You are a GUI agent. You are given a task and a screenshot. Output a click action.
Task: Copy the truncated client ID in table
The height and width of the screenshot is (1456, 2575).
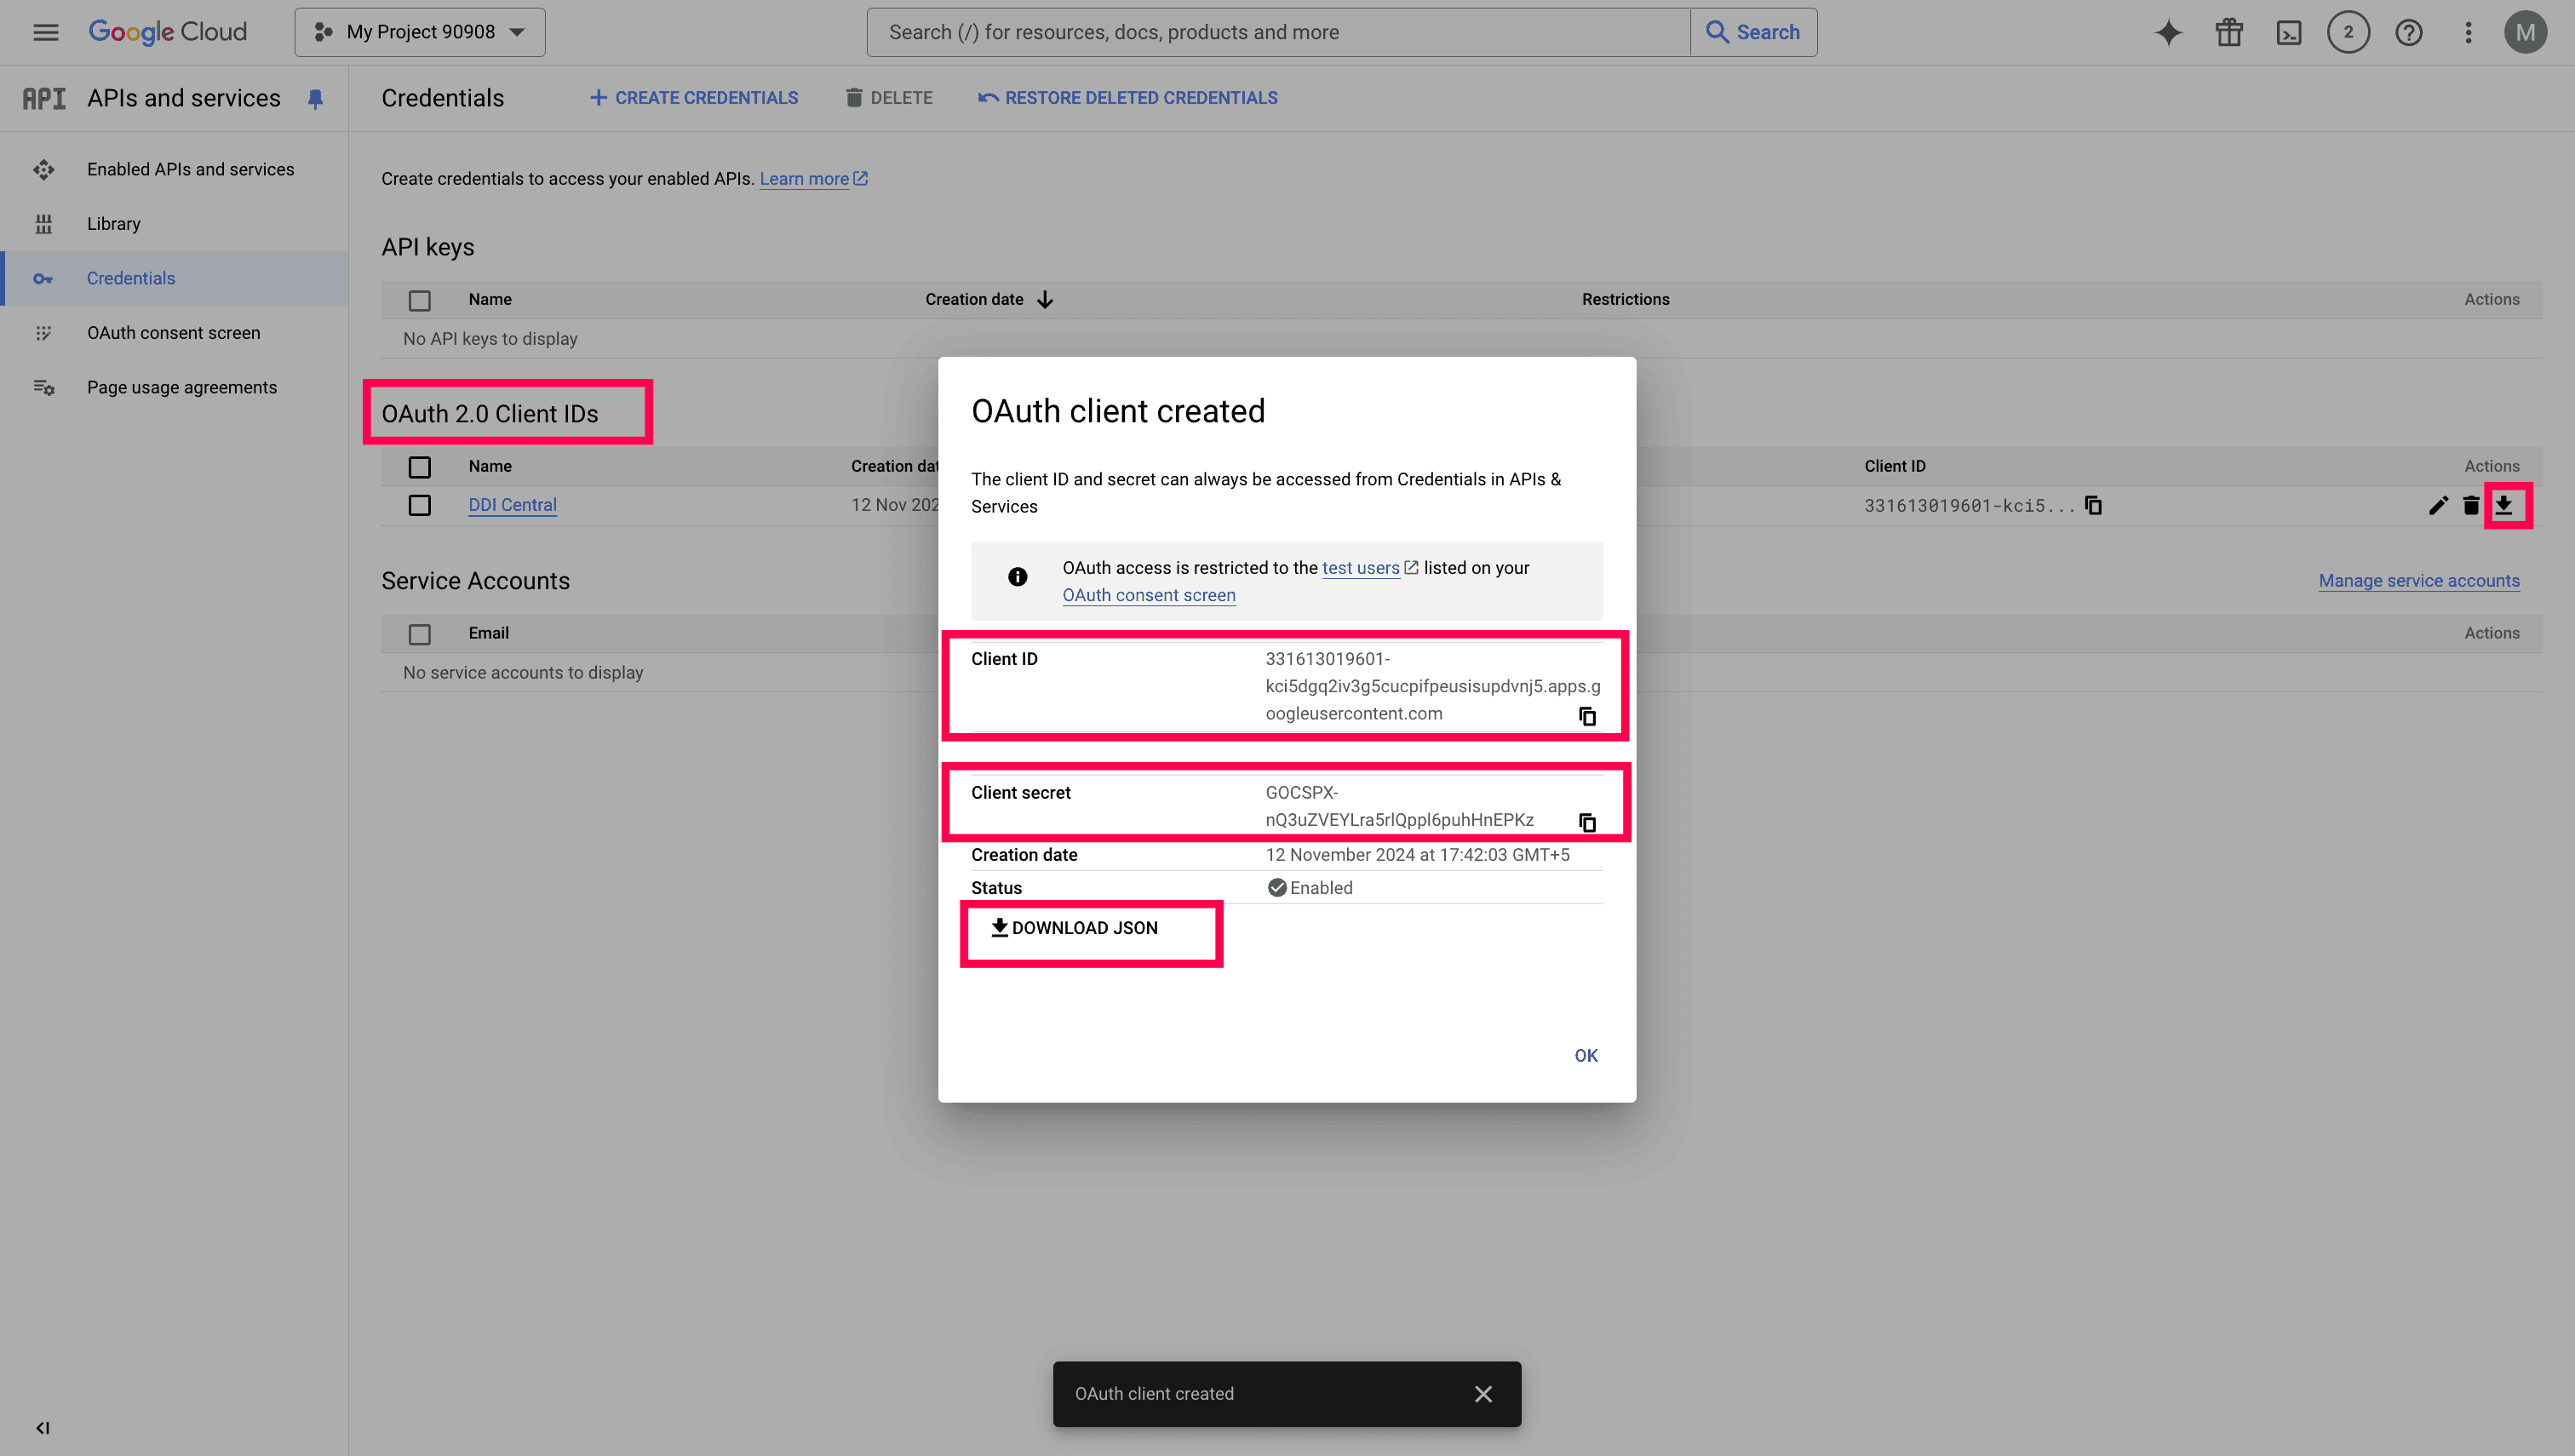click(x=2093, y=505)
